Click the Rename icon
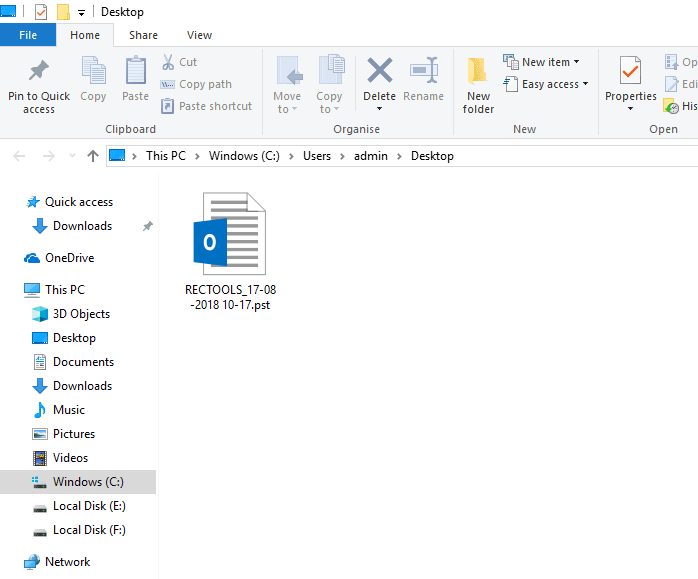Screen dimensions: 698x579 coord(424,70)
